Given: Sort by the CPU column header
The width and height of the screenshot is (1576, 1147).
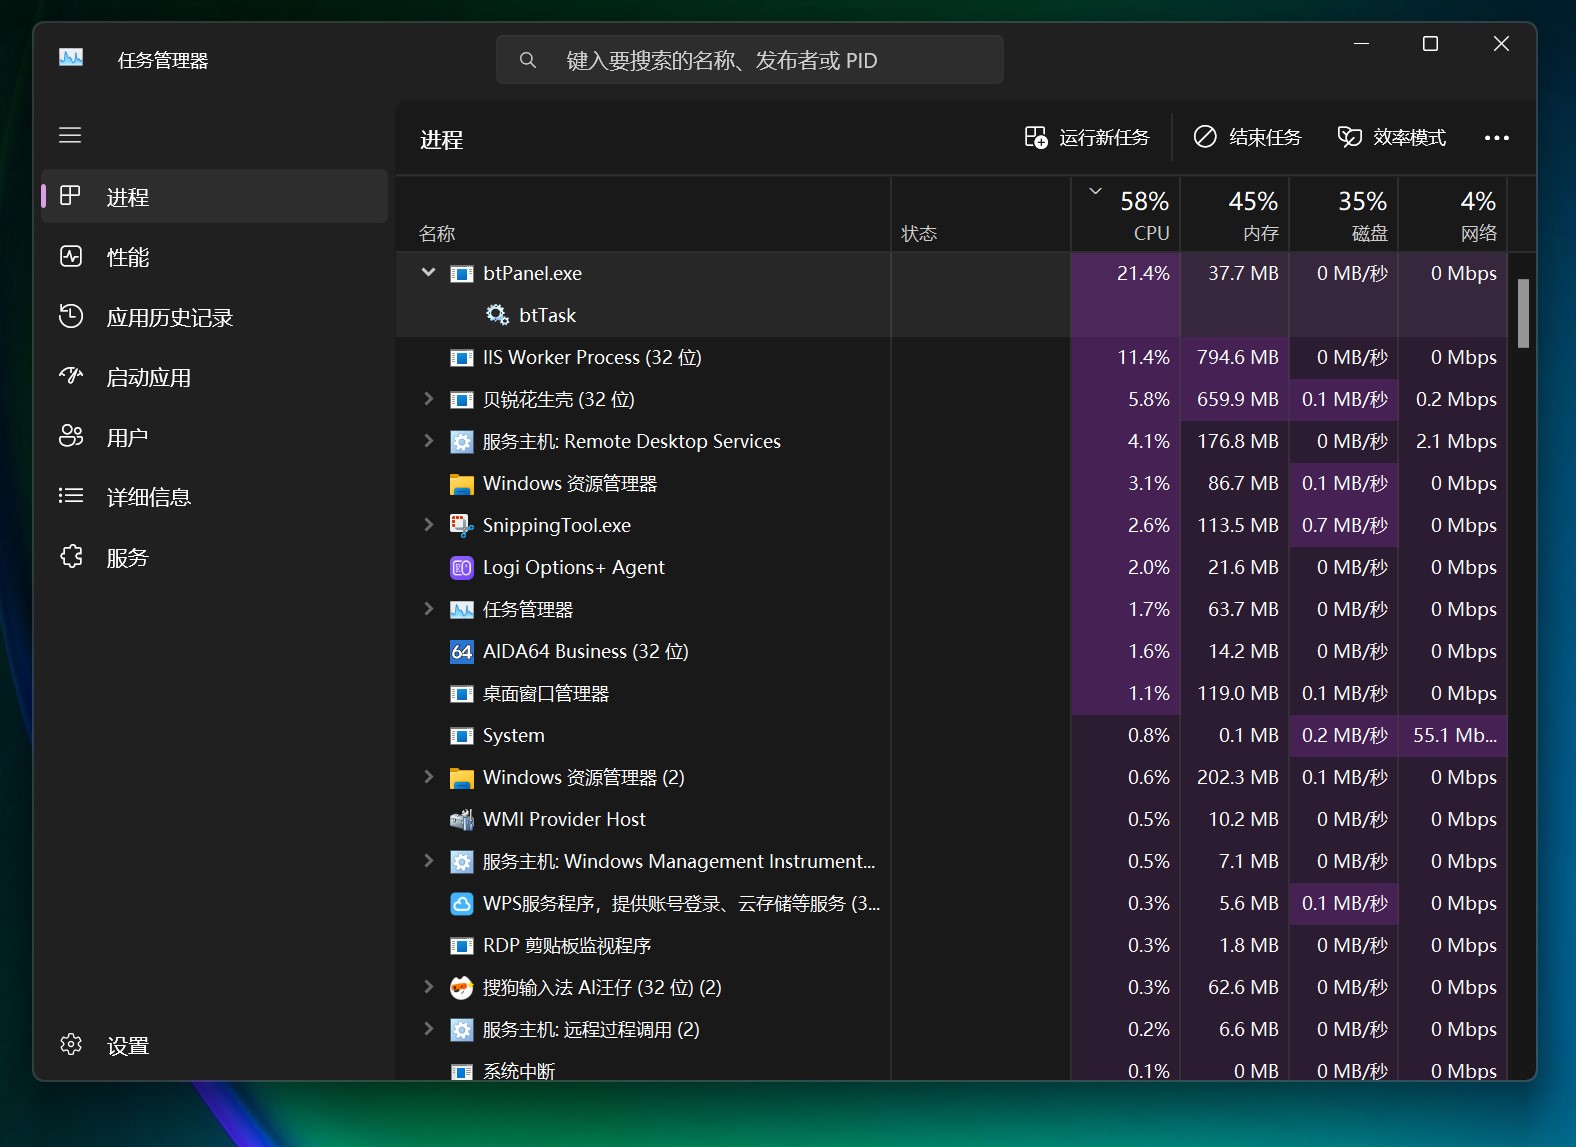Looking at the screenshot, I should tap(1126, 215).
